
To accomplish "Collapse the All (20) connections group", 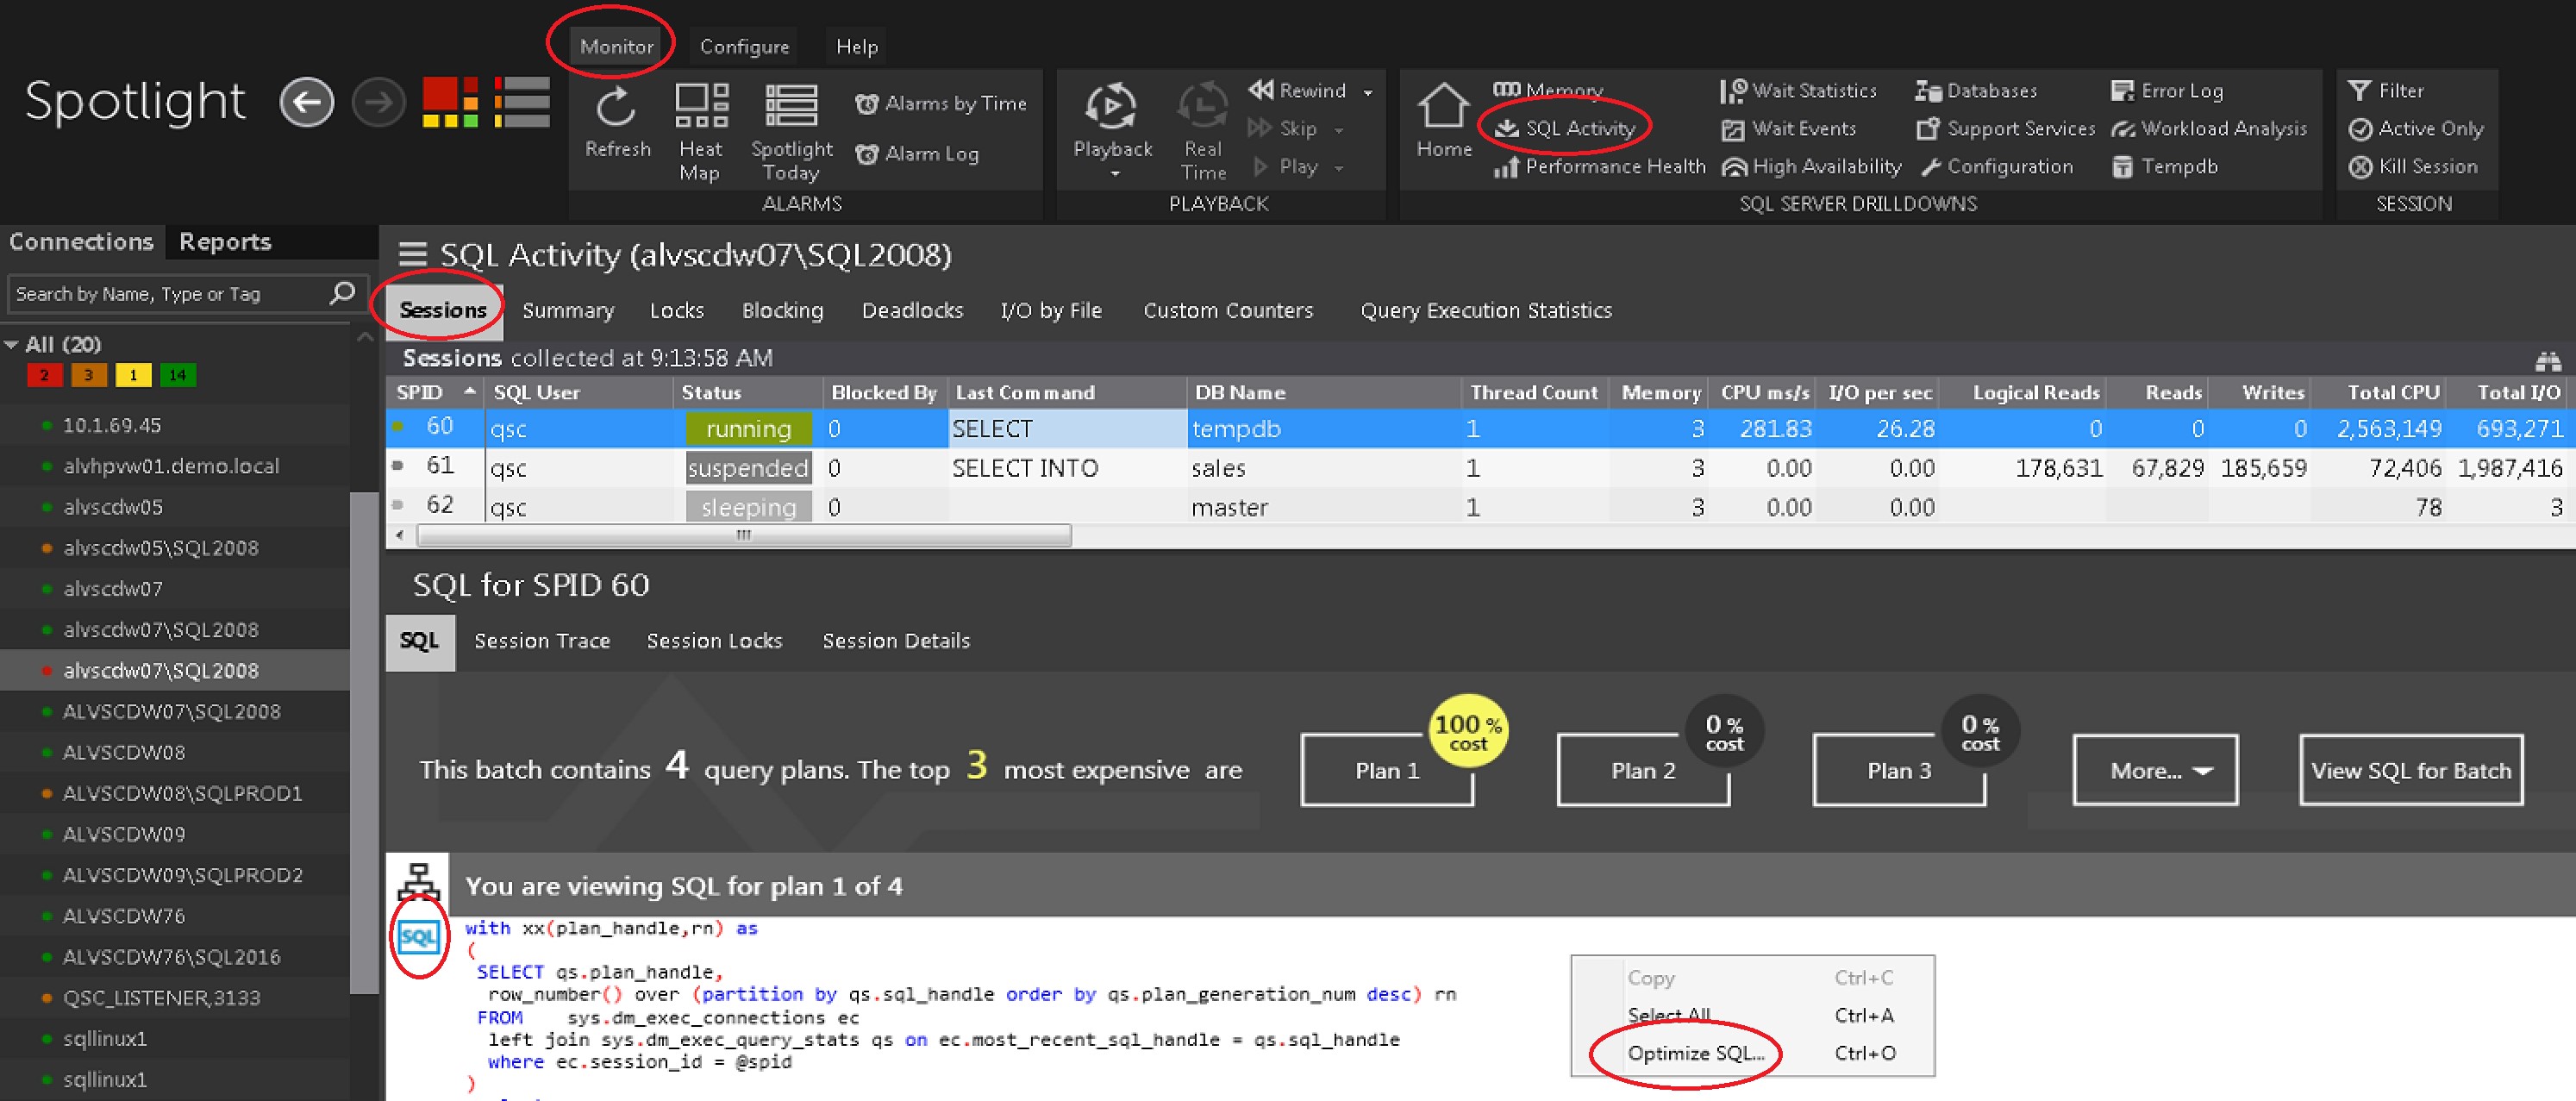I will pos(12,344).
